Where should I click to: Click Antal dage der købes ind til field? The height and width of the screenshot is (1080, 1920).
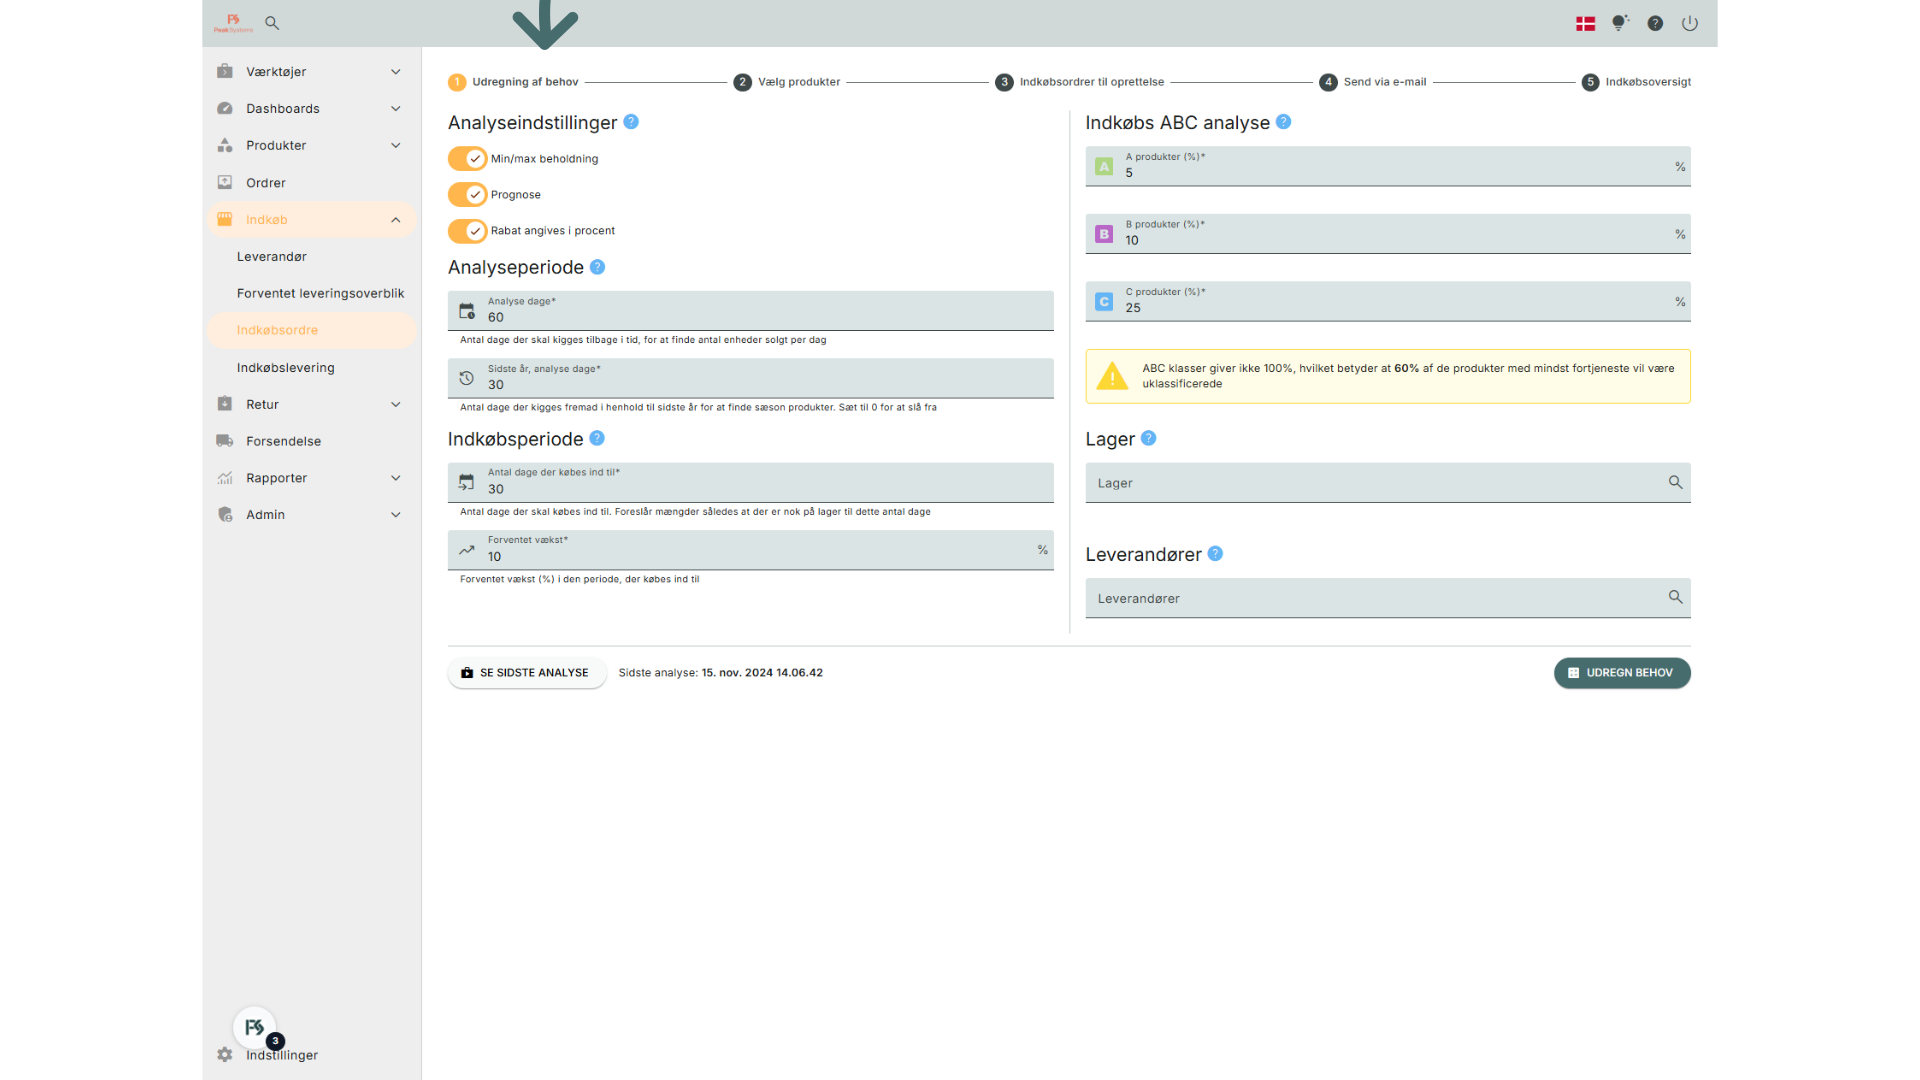click(x=751, y=482)
